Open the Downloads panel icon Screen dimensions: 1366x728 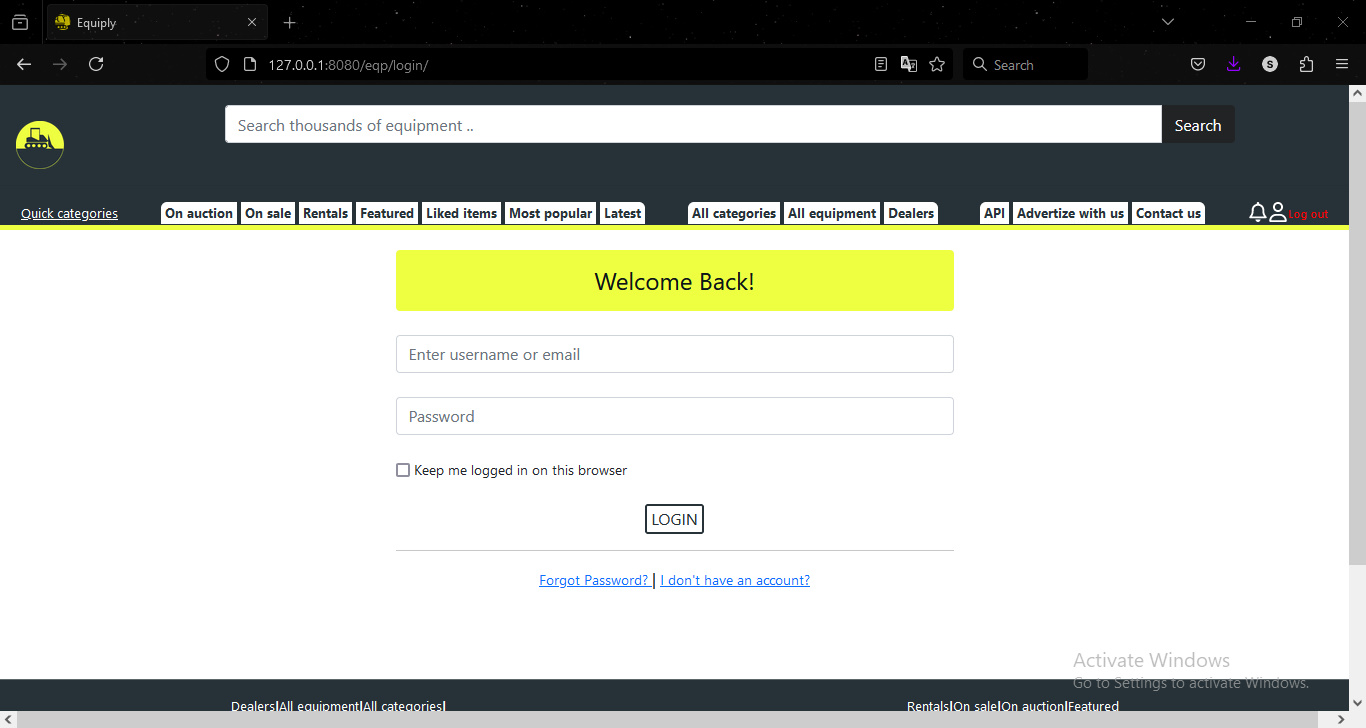click(1233, 63)
